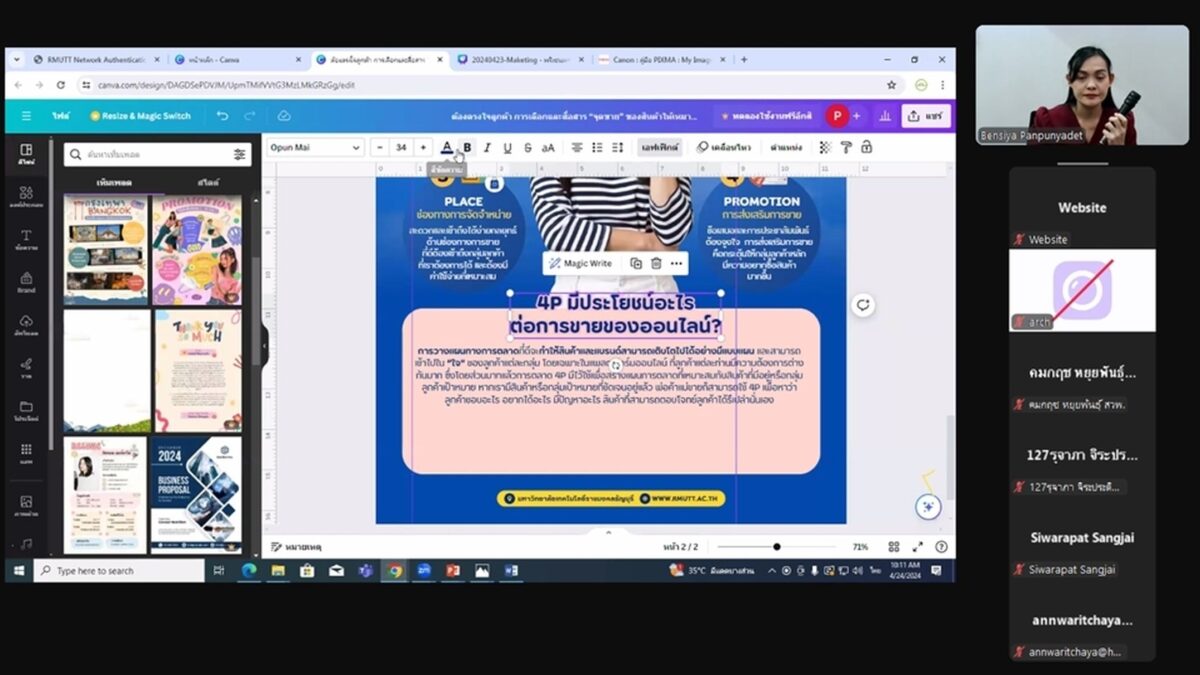Open search filter options icon
This screenshot has width=1200, height=675.
239,154
